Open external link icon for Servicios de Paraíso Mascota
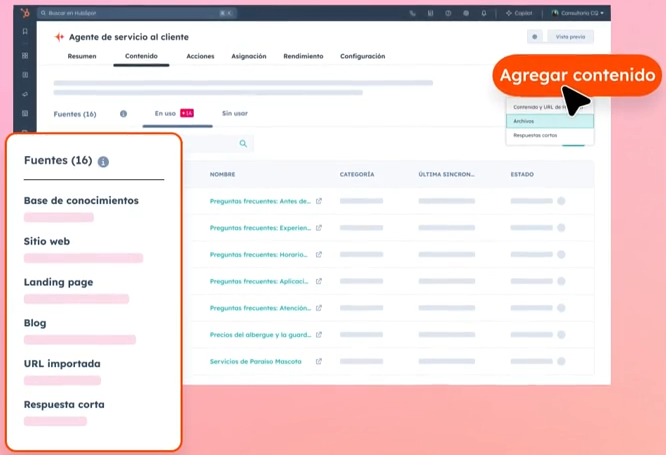The image size is (666, 455). click(x=319, y=362)
